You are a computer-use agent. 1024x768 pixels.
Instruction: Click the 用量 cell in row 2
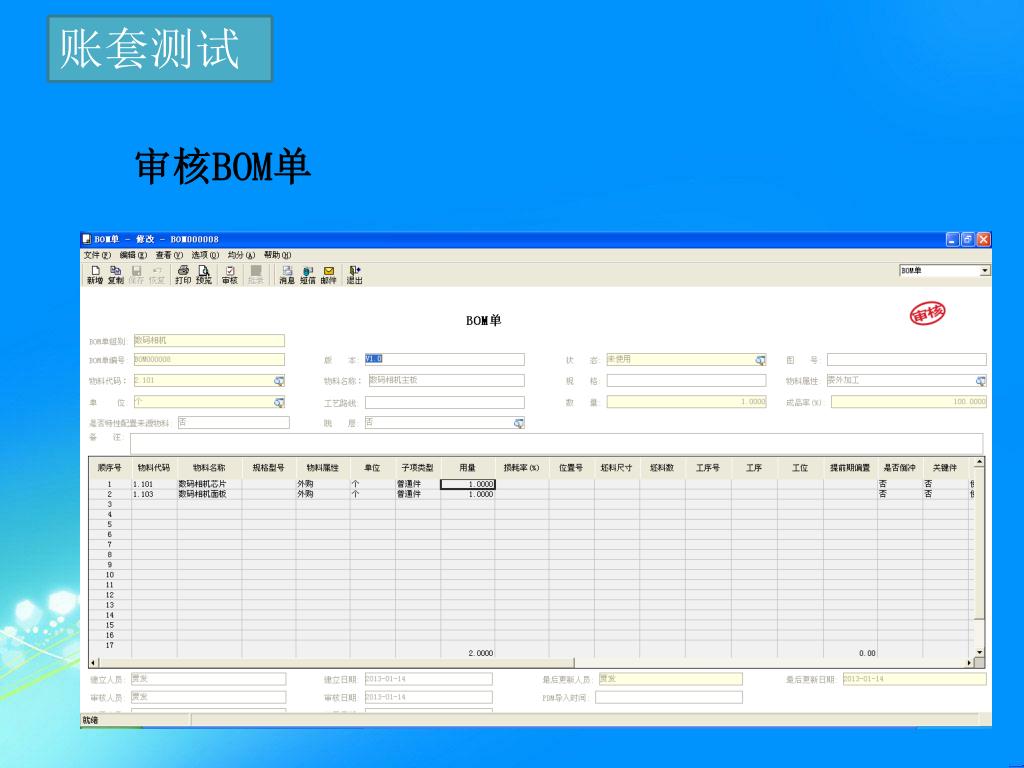pyautogui.click(x=468, y=494)
